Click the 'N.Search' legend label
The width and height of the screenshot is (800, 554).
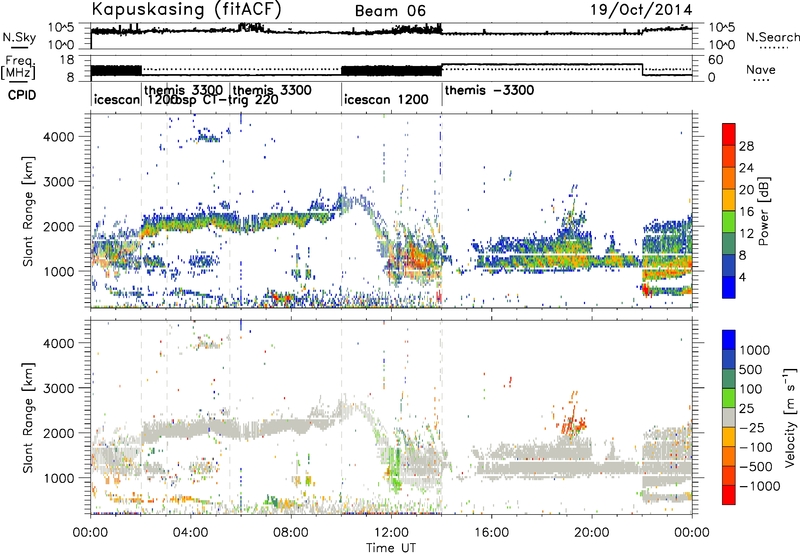point(773,37)
